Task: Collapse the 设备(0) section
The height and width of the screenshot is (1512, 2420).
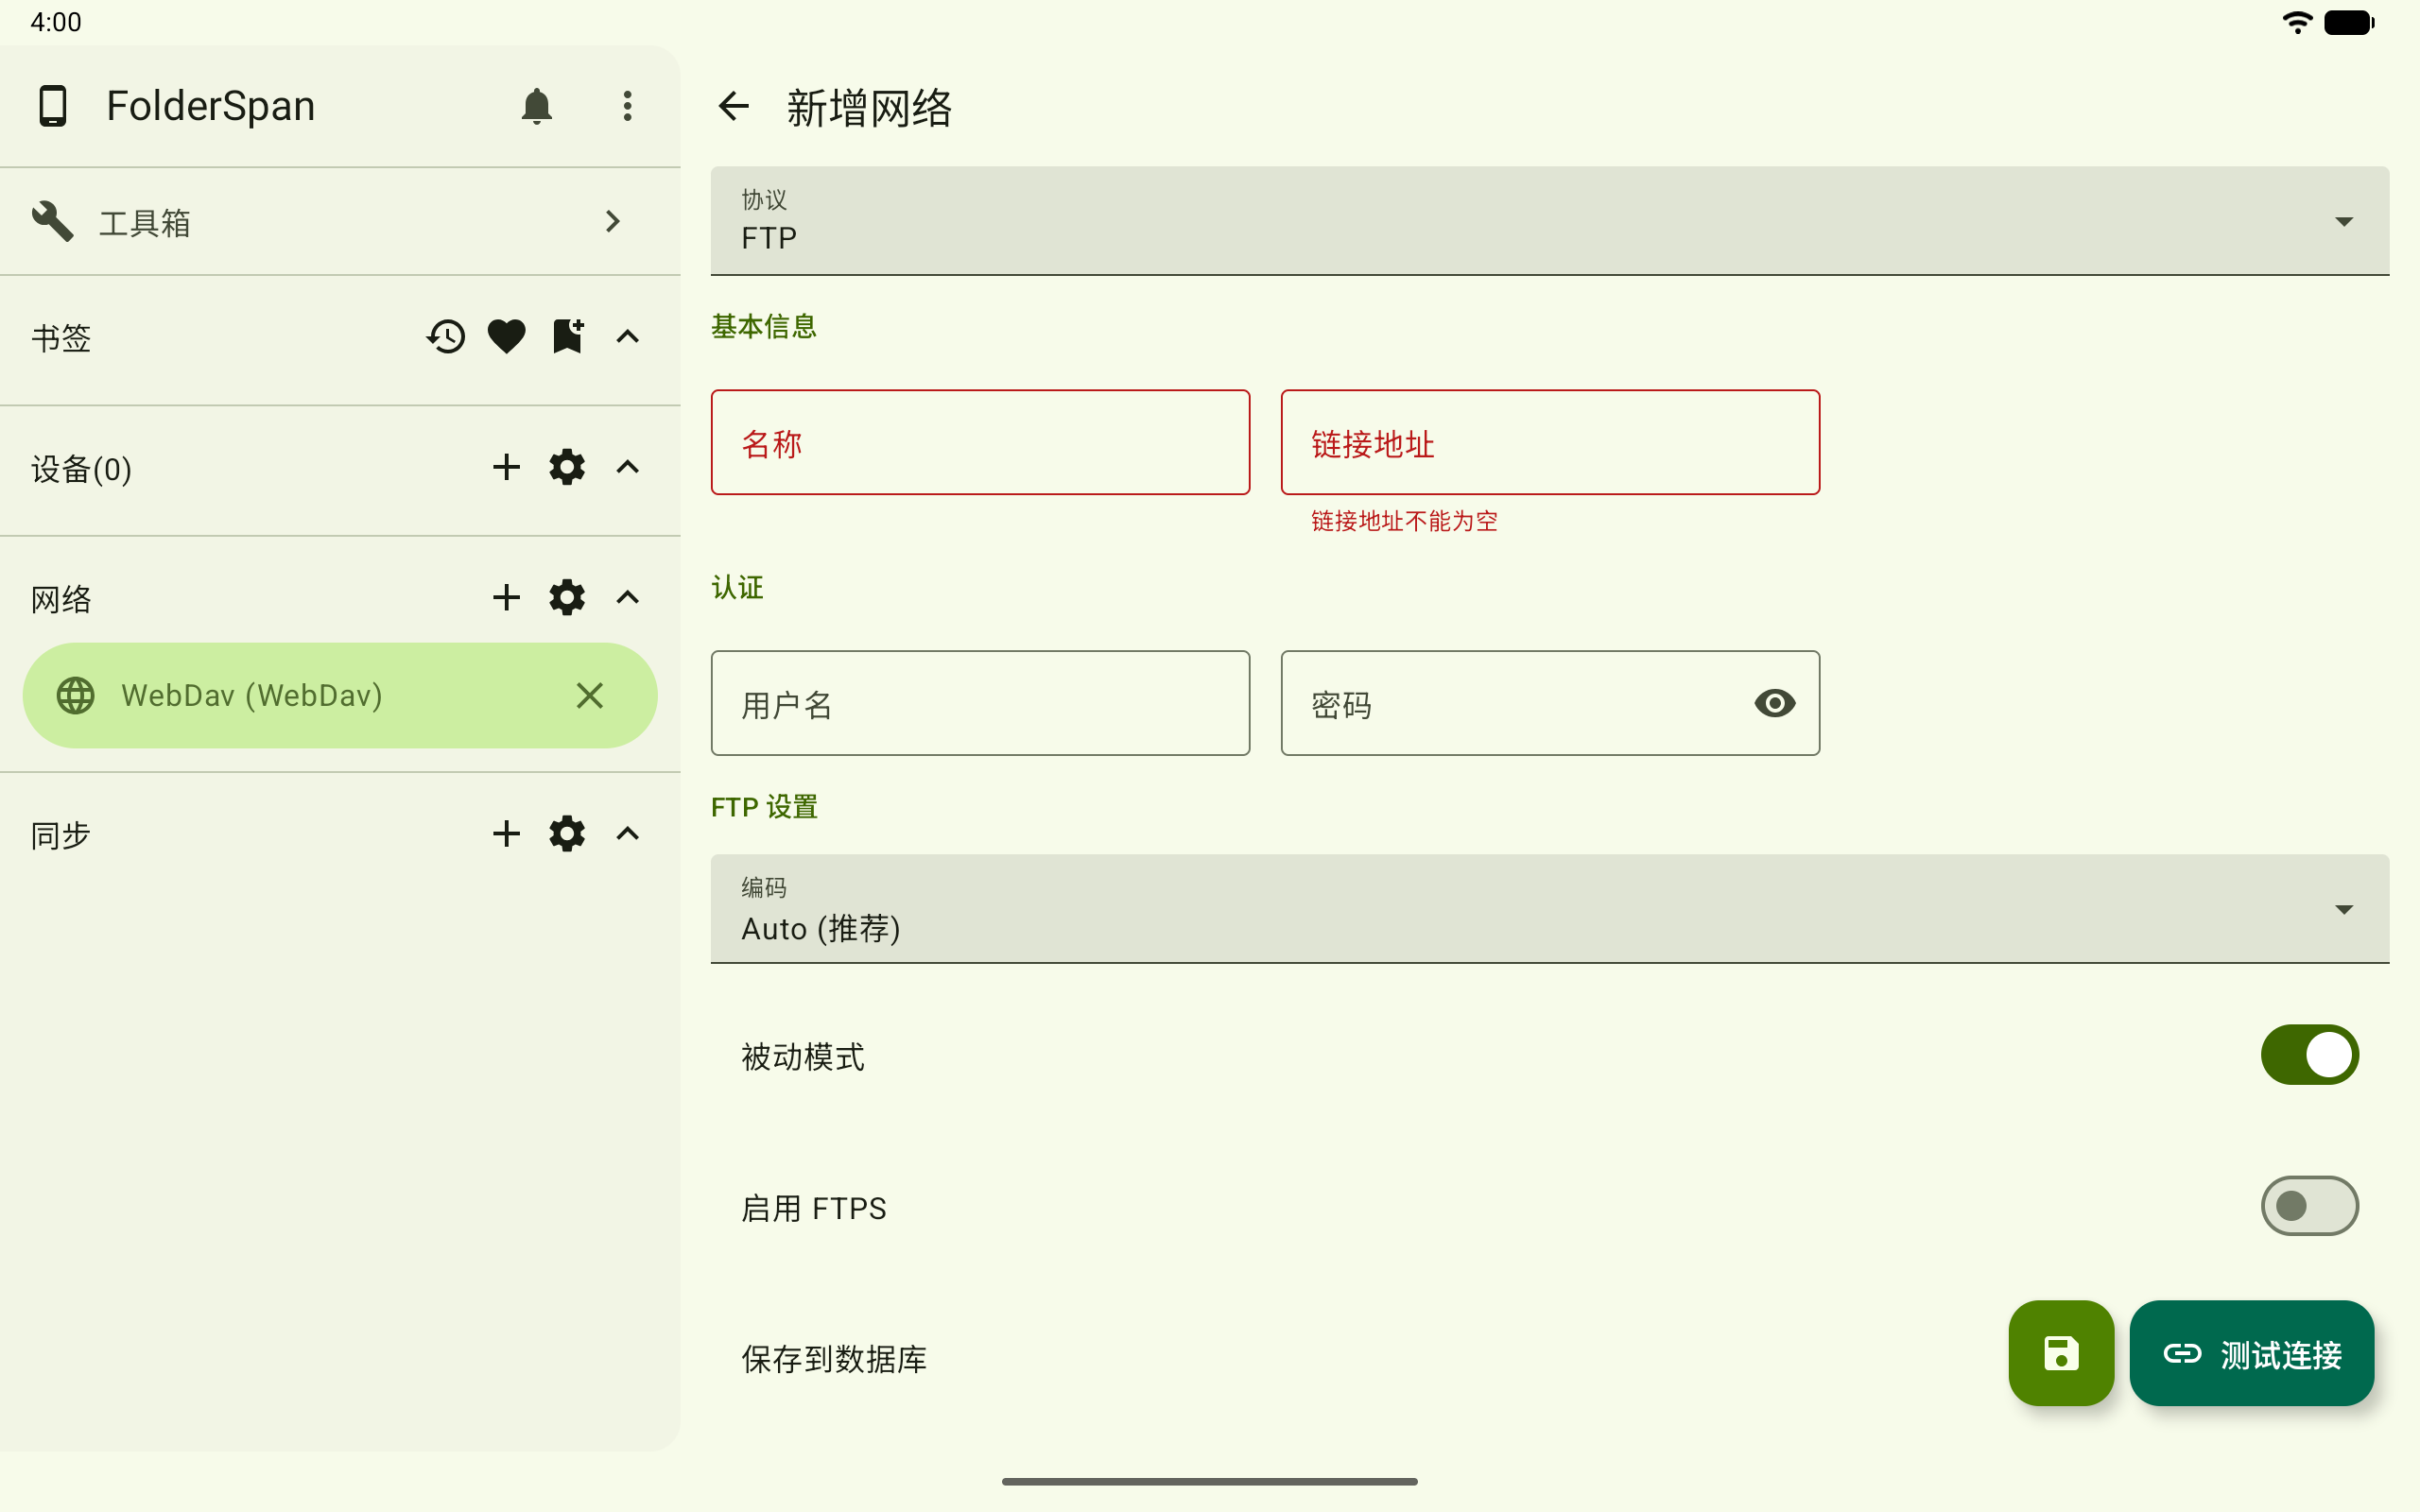Action: tap(627, 467)
